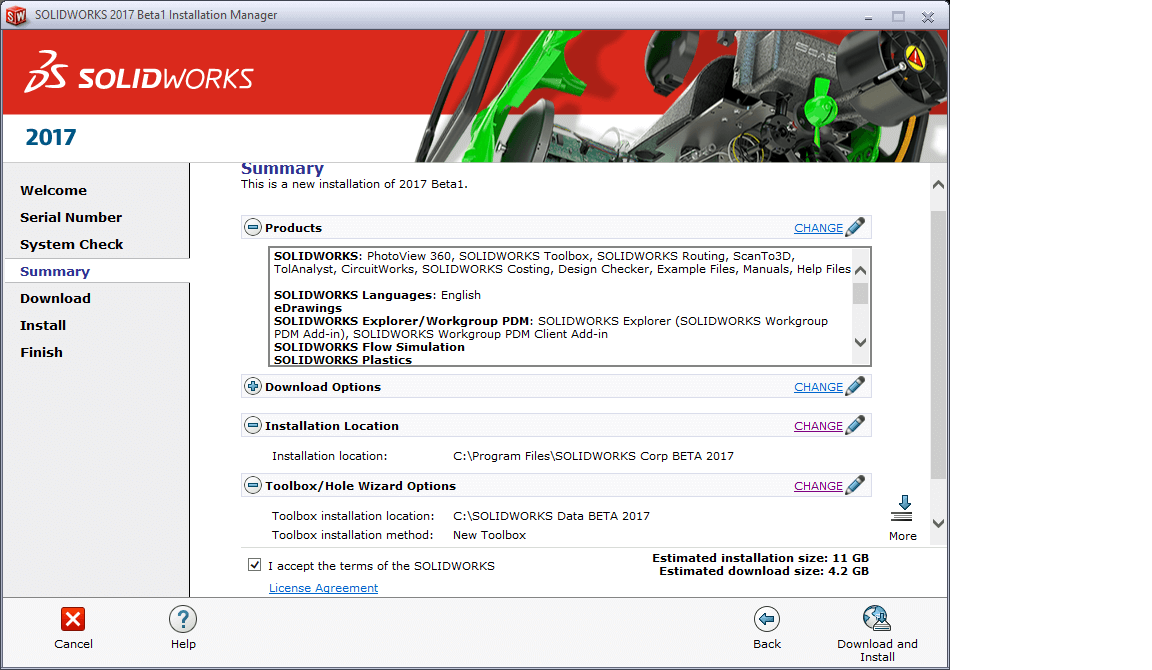Click the SOLIDWORKS title bar app icon
The width and height of the screenshot is (1152, 670).
(x=15, y=15)
